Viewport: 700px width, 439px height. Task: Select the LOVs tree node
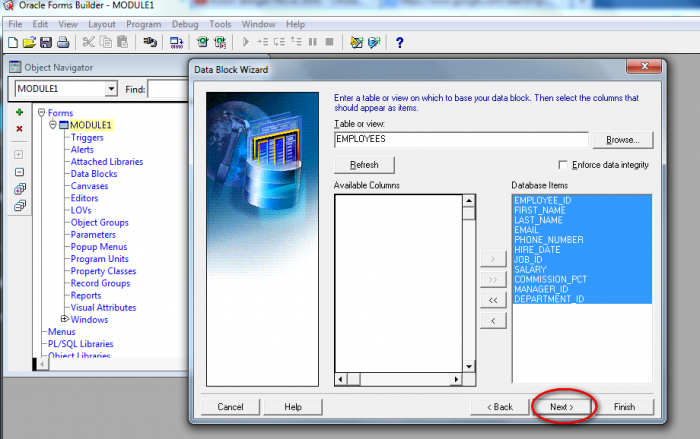(81, 210)
